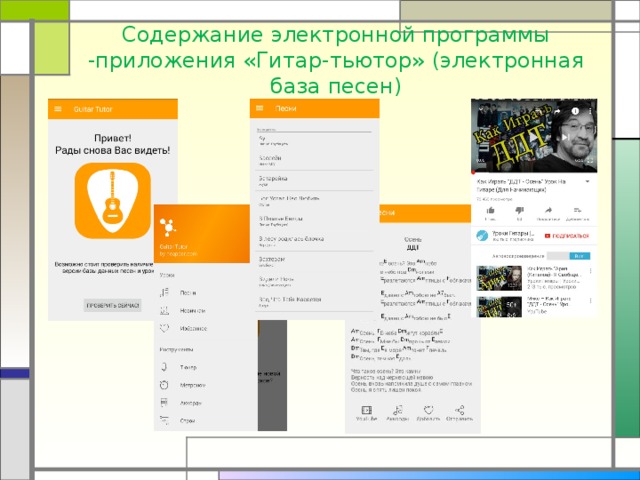The width and height of the screenshot is (640, 480).
Task: Click the video title Как Играть ДДТ
Action: [522, 185]
